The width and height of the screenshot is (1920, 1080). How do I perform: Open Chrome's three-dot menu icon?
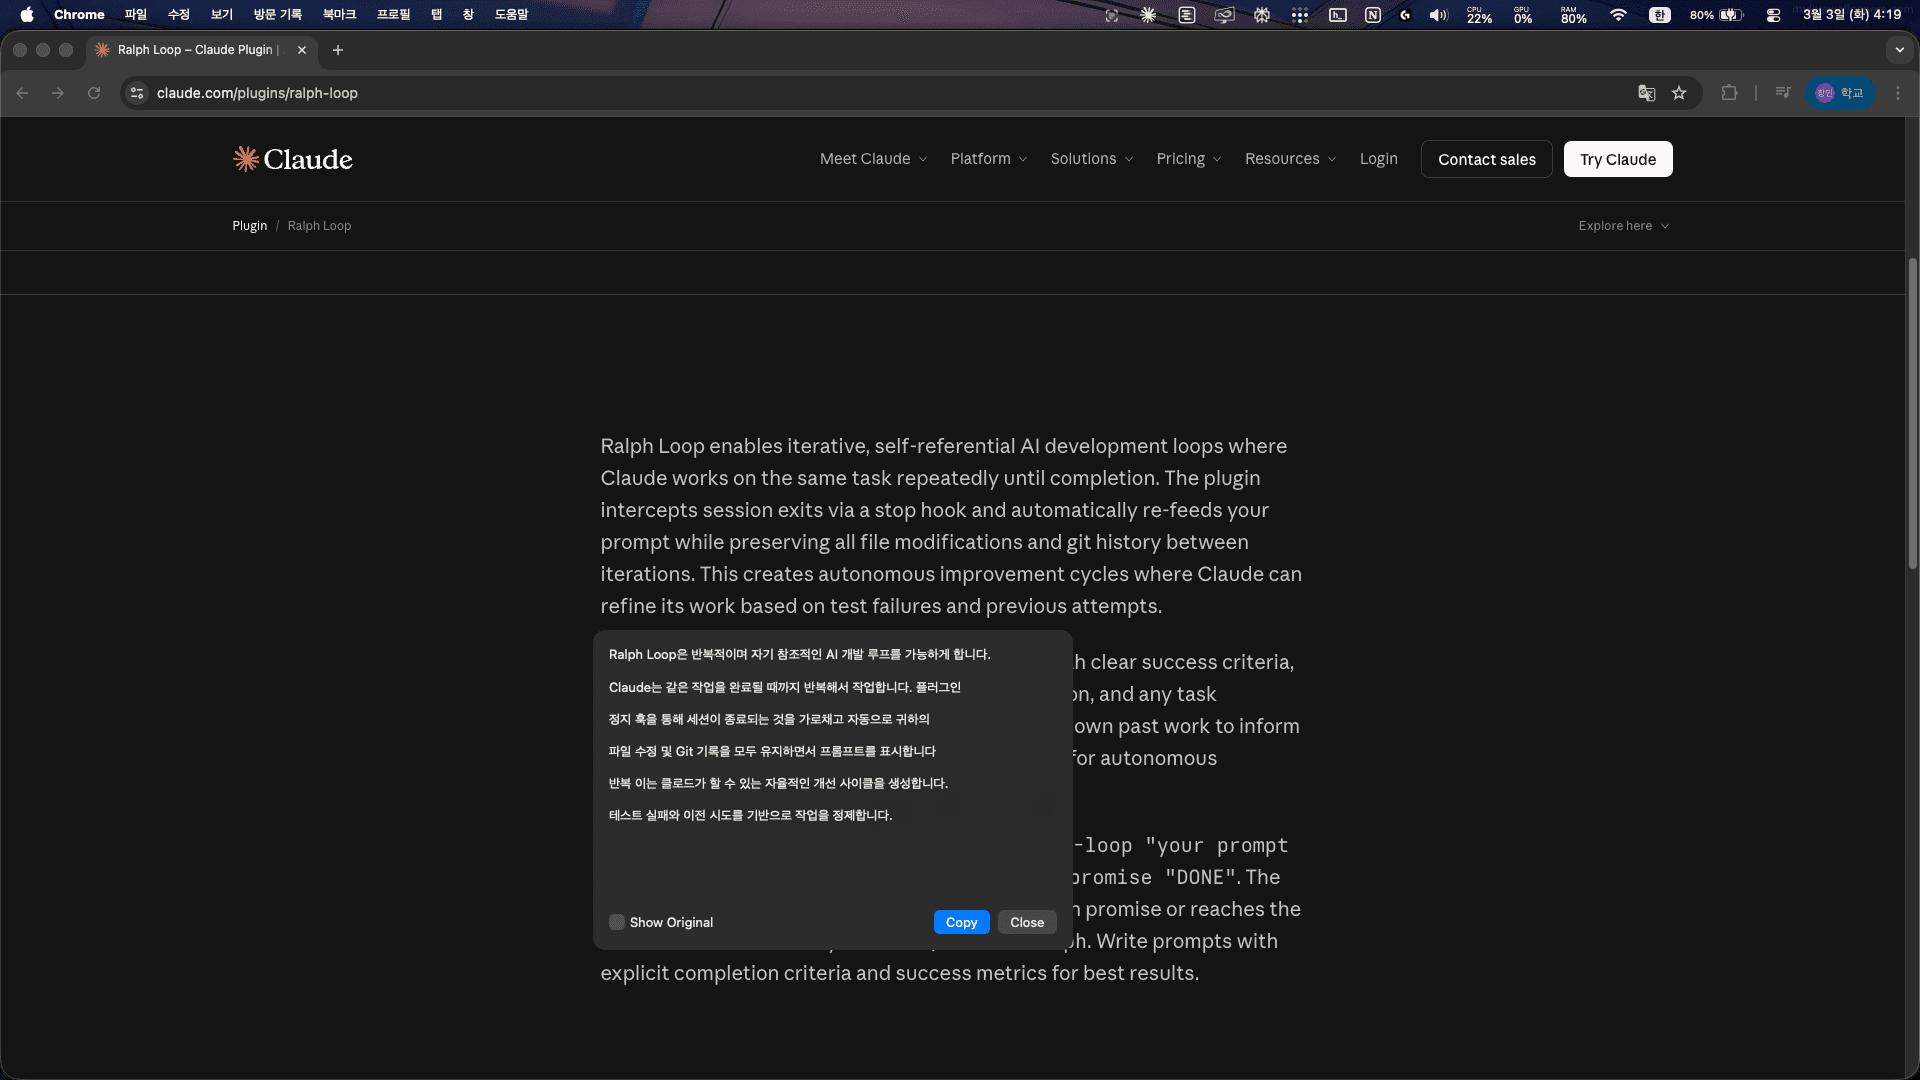[1899, 92]
